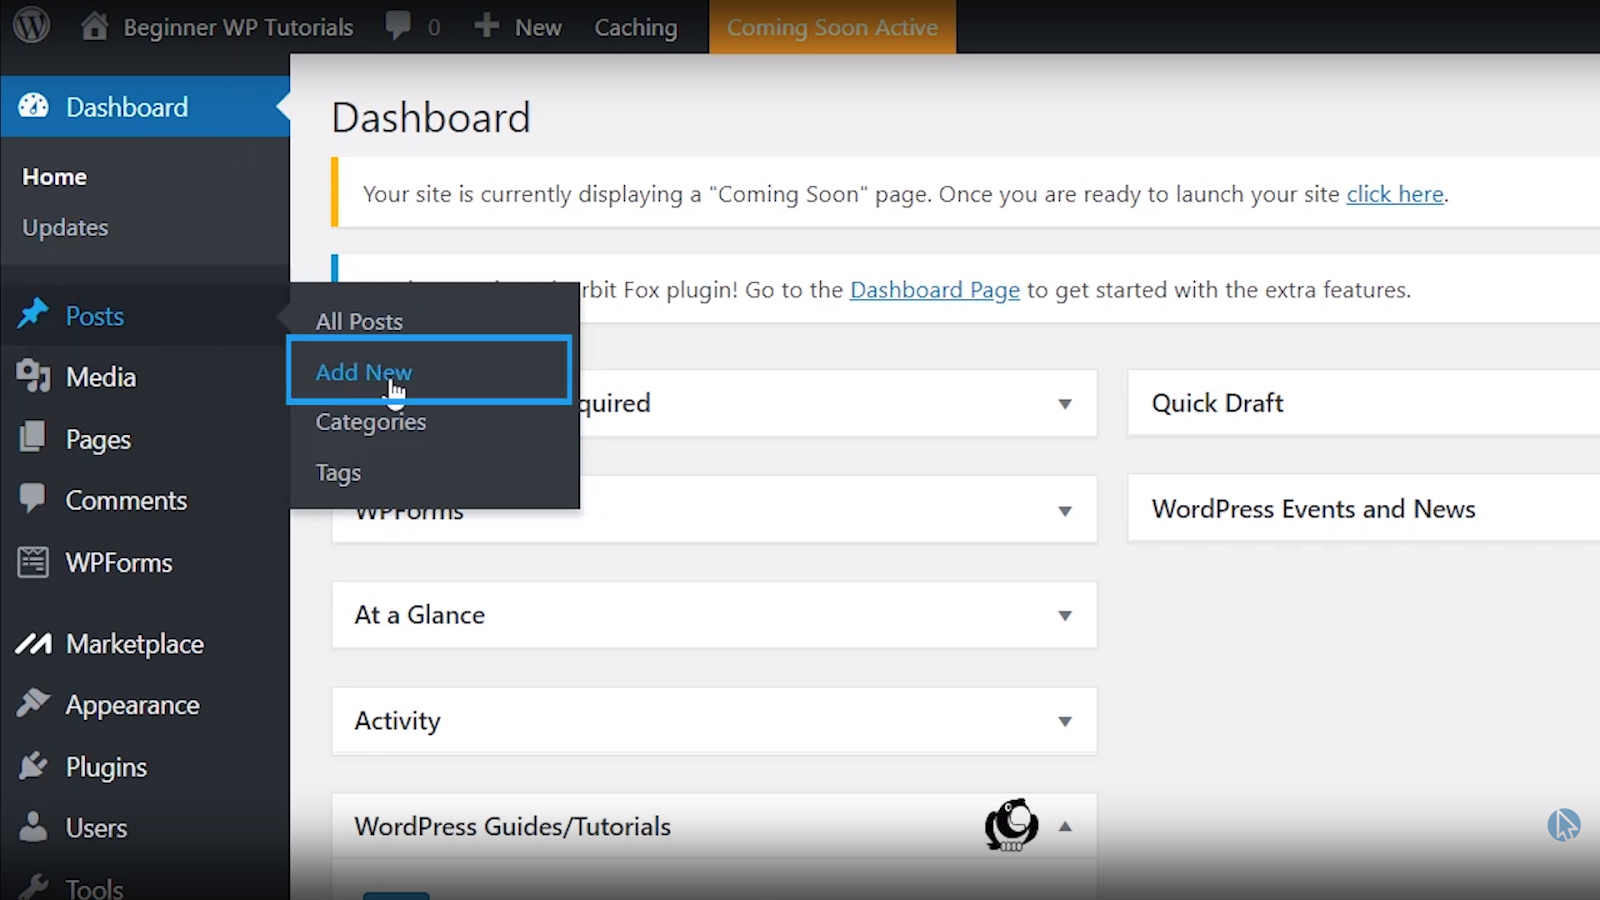Click the Media icon in the sidebar
The height and width of the screenshot is (900, 1600).
coord(33,376)
